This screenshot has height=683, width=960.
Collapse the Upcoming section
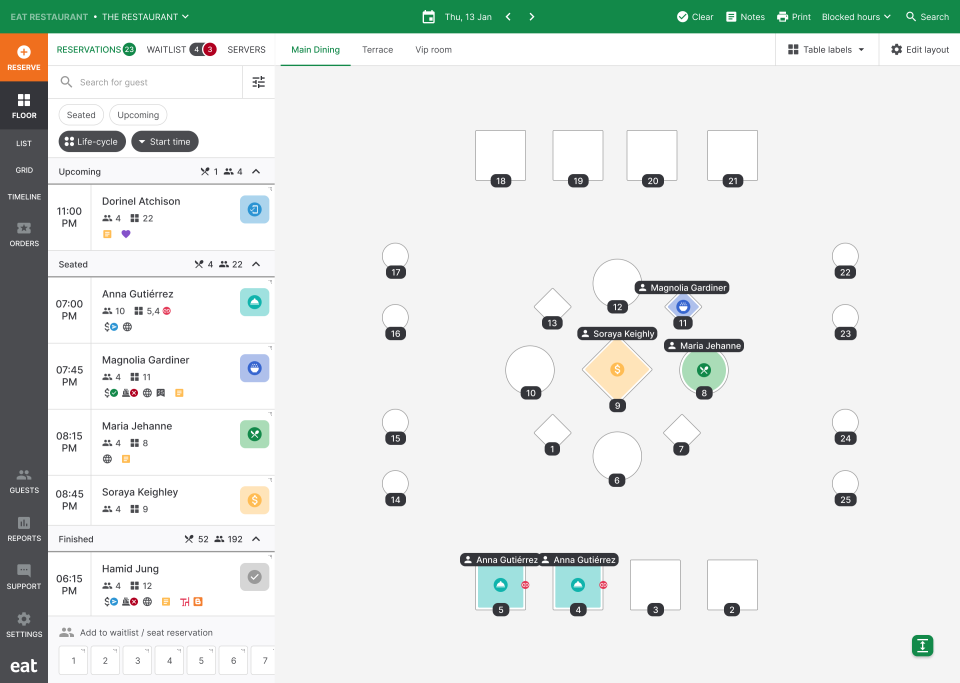click(x=256, y=171)
